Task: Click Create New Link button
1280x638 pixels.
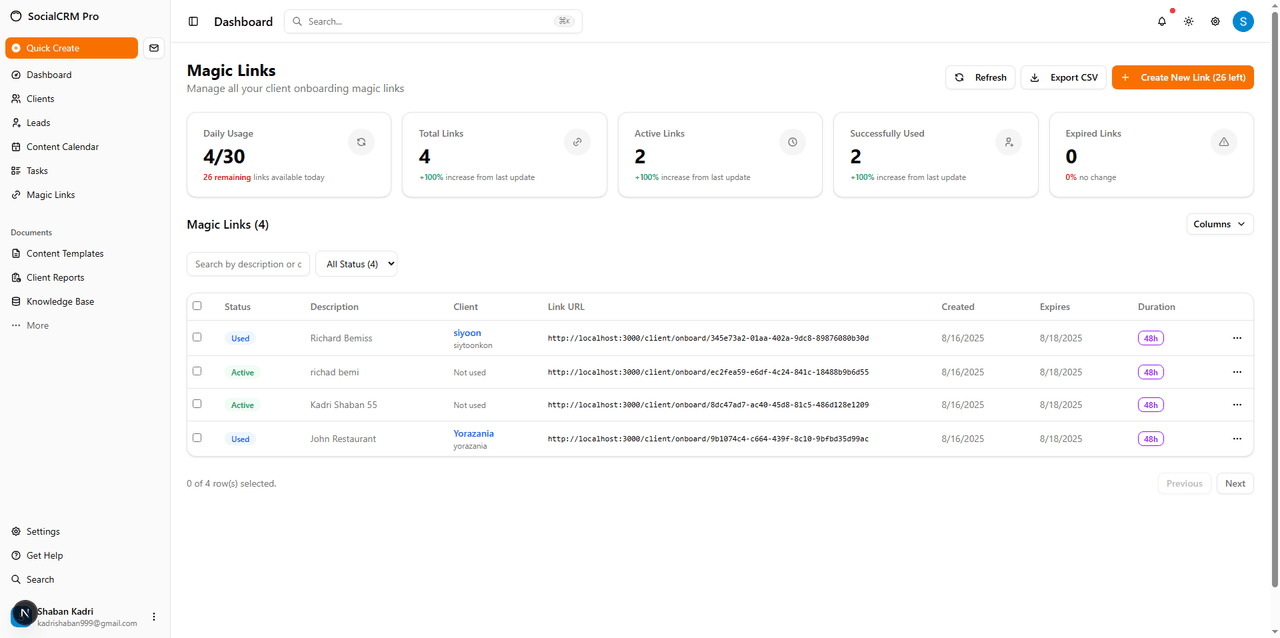Action: (x=1182, y=77)
